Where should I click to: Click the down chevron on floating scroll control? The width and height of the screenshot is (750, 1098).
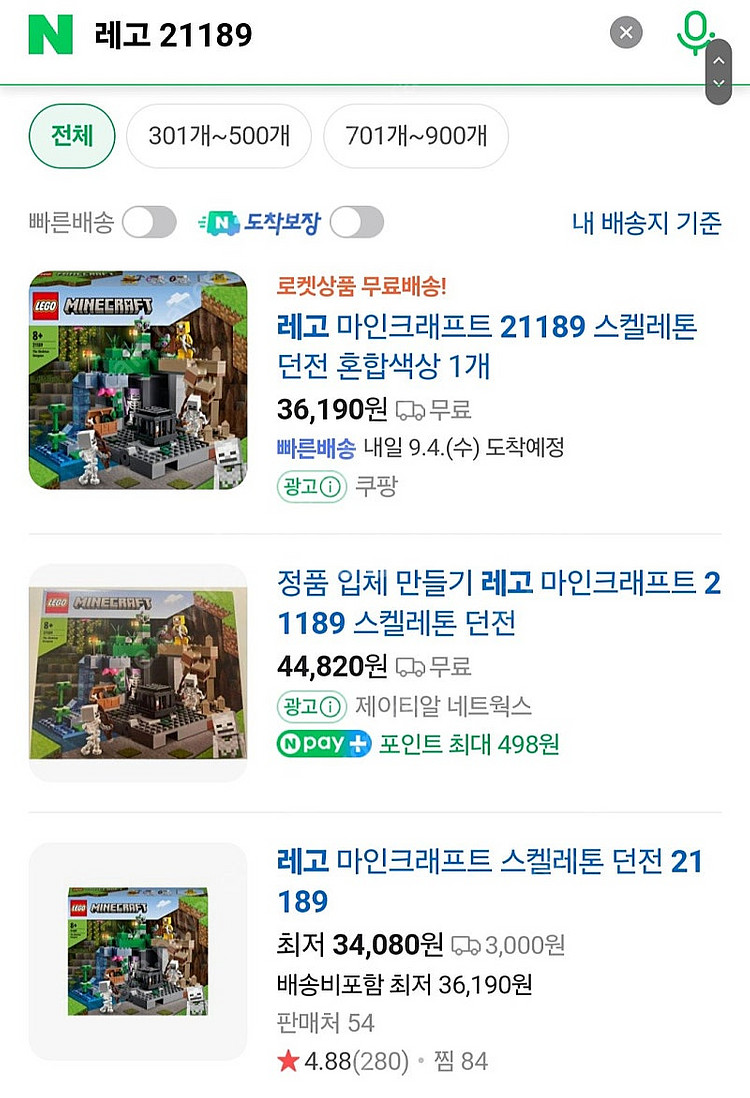(718, 83)
